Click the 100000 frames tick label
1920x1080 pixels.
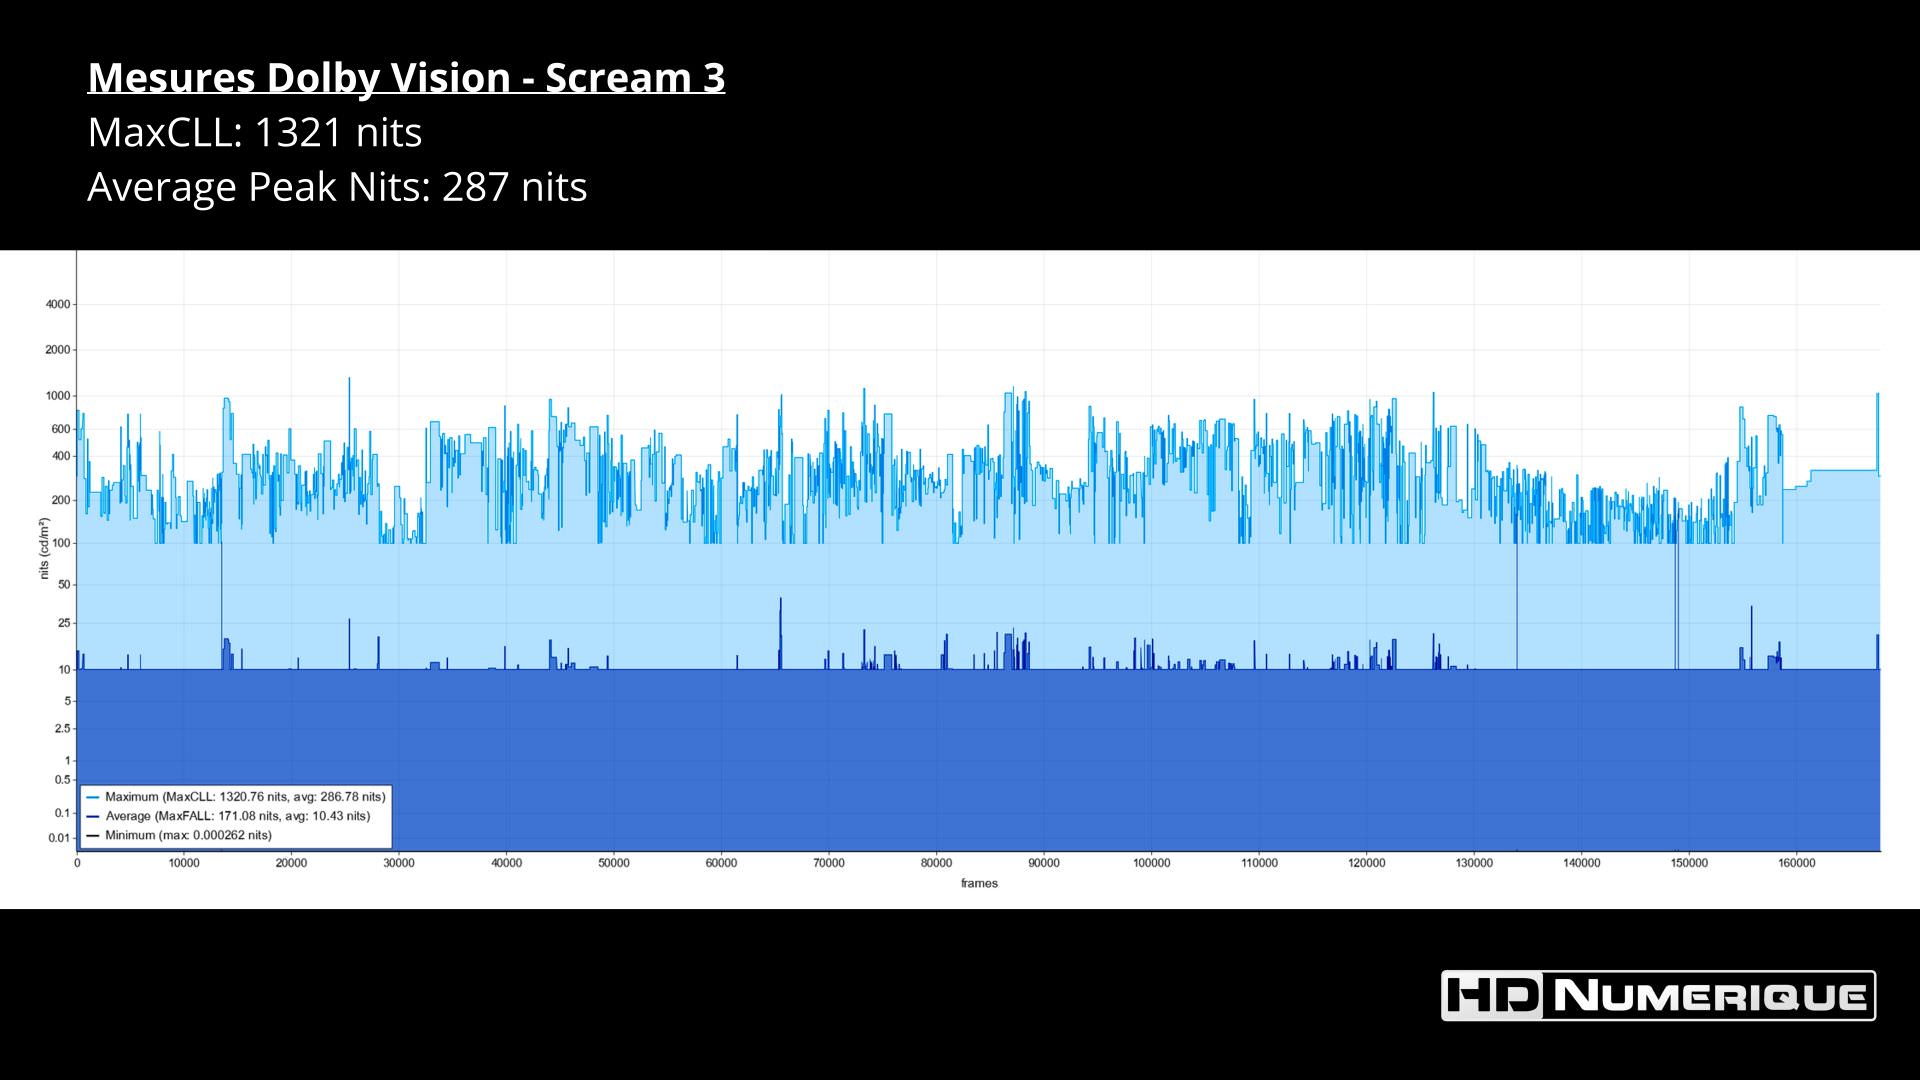coord(1151,863)
